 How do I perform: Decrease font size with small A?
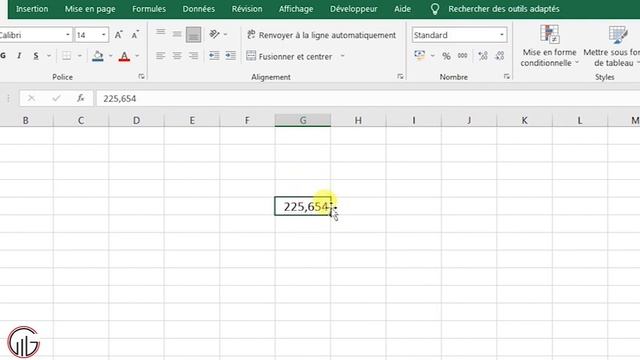pyautogui.click(x=135, y=35)
